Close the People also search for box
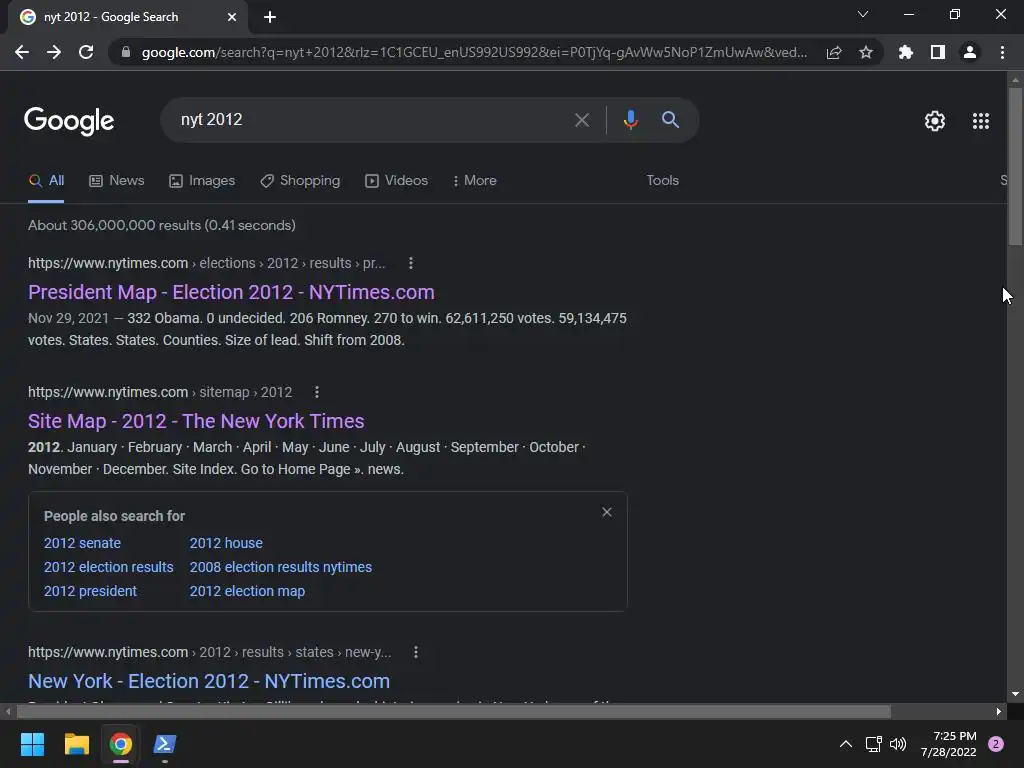Viewport: 1024px width, 768px height. [607, 512]
